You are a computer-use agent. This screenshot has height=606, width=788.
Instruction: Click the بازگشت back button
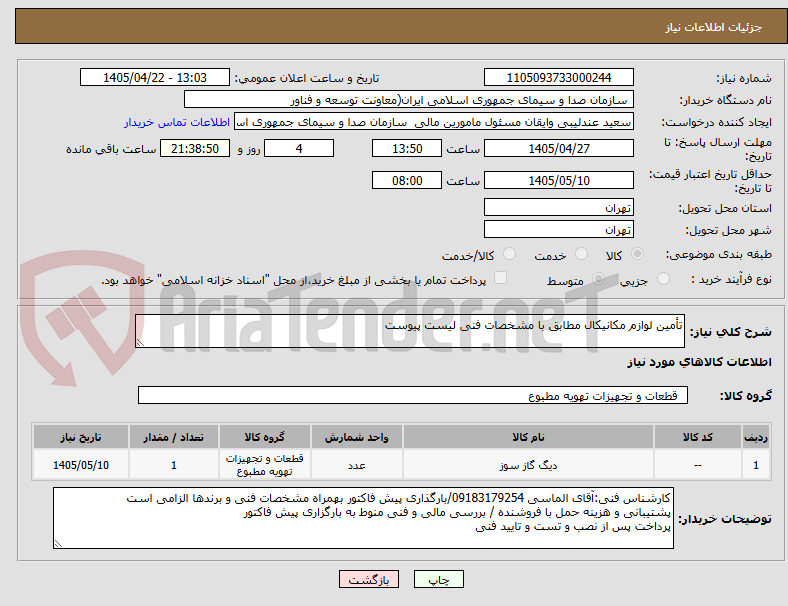[369, 579]
